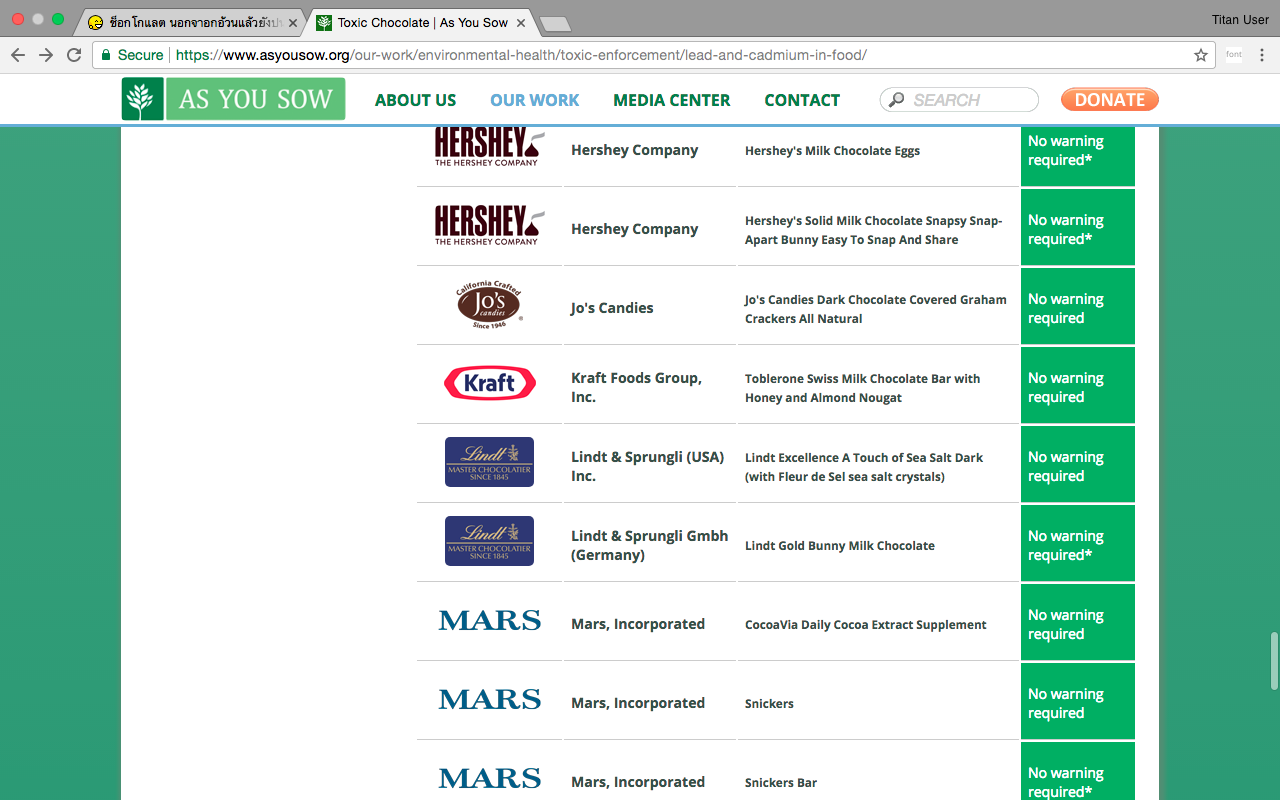Viewport: 1280px width, 800px height.
Task: Click "CocoaVia Daily Cocoa Extract Supplement" text
Action: tap(865, 625)
